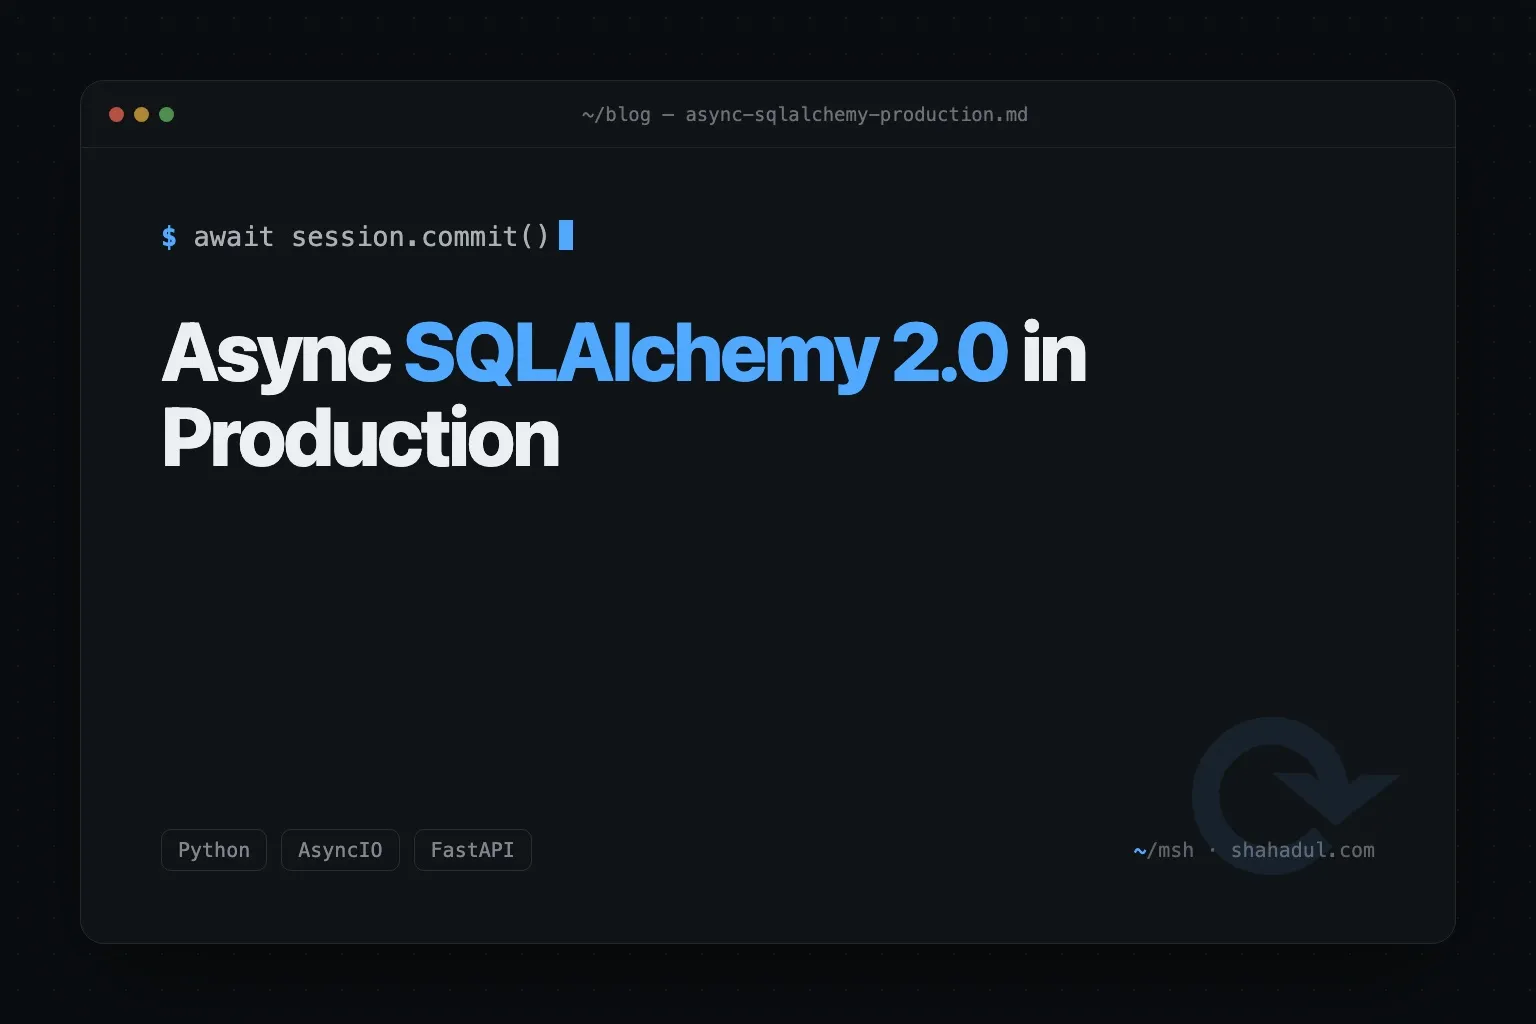Image resolution: width=1536 pixels, height=1024 pixels.
Task: Click the yellow minimize dot
Action: (141, 115)
